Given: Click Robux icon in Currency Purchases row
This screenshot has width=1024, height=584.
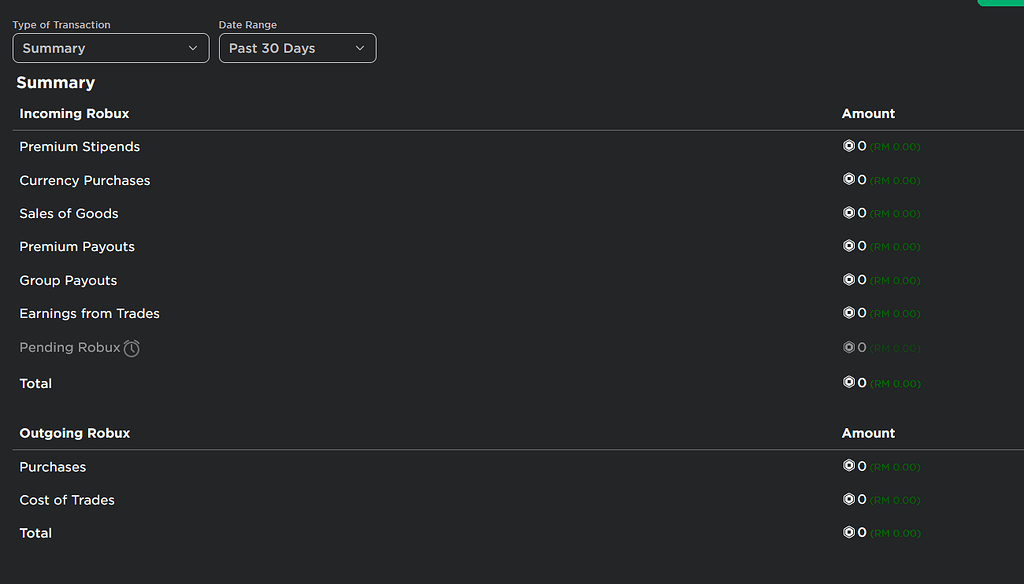Looking at the screenshot, I should click(x=848, y=180).
